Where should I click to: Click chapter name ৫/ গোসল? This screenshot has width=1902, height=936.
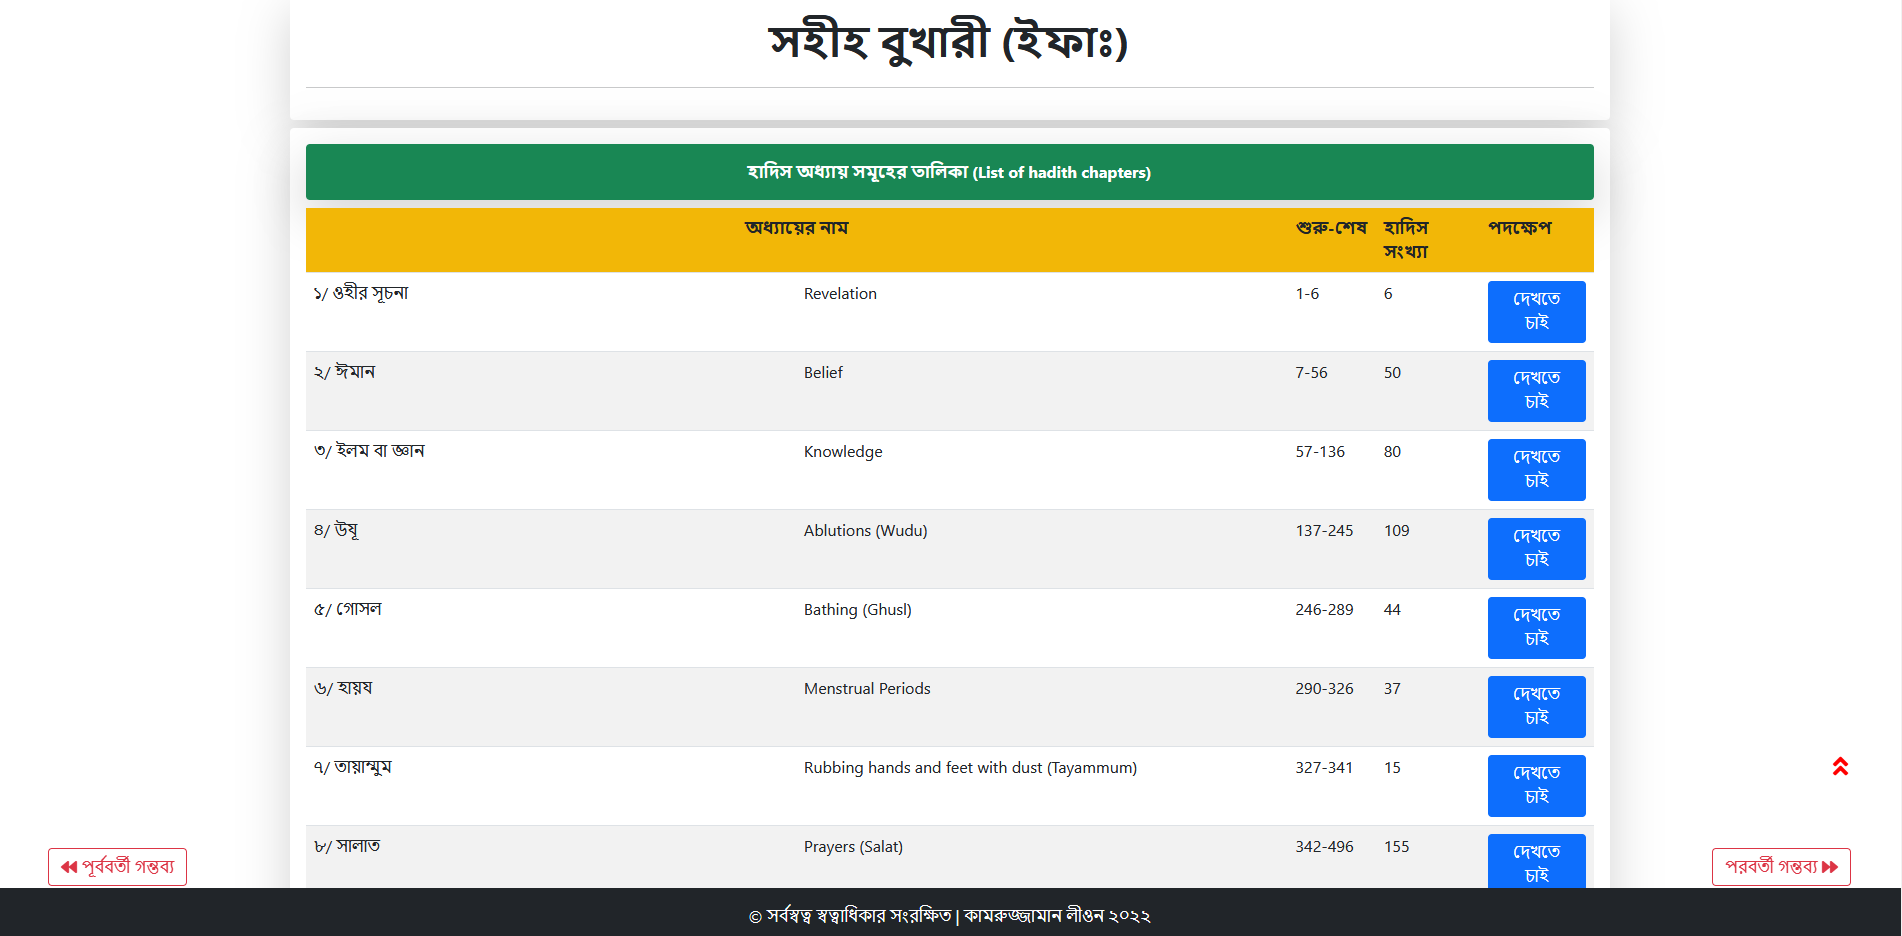(347, 609)
